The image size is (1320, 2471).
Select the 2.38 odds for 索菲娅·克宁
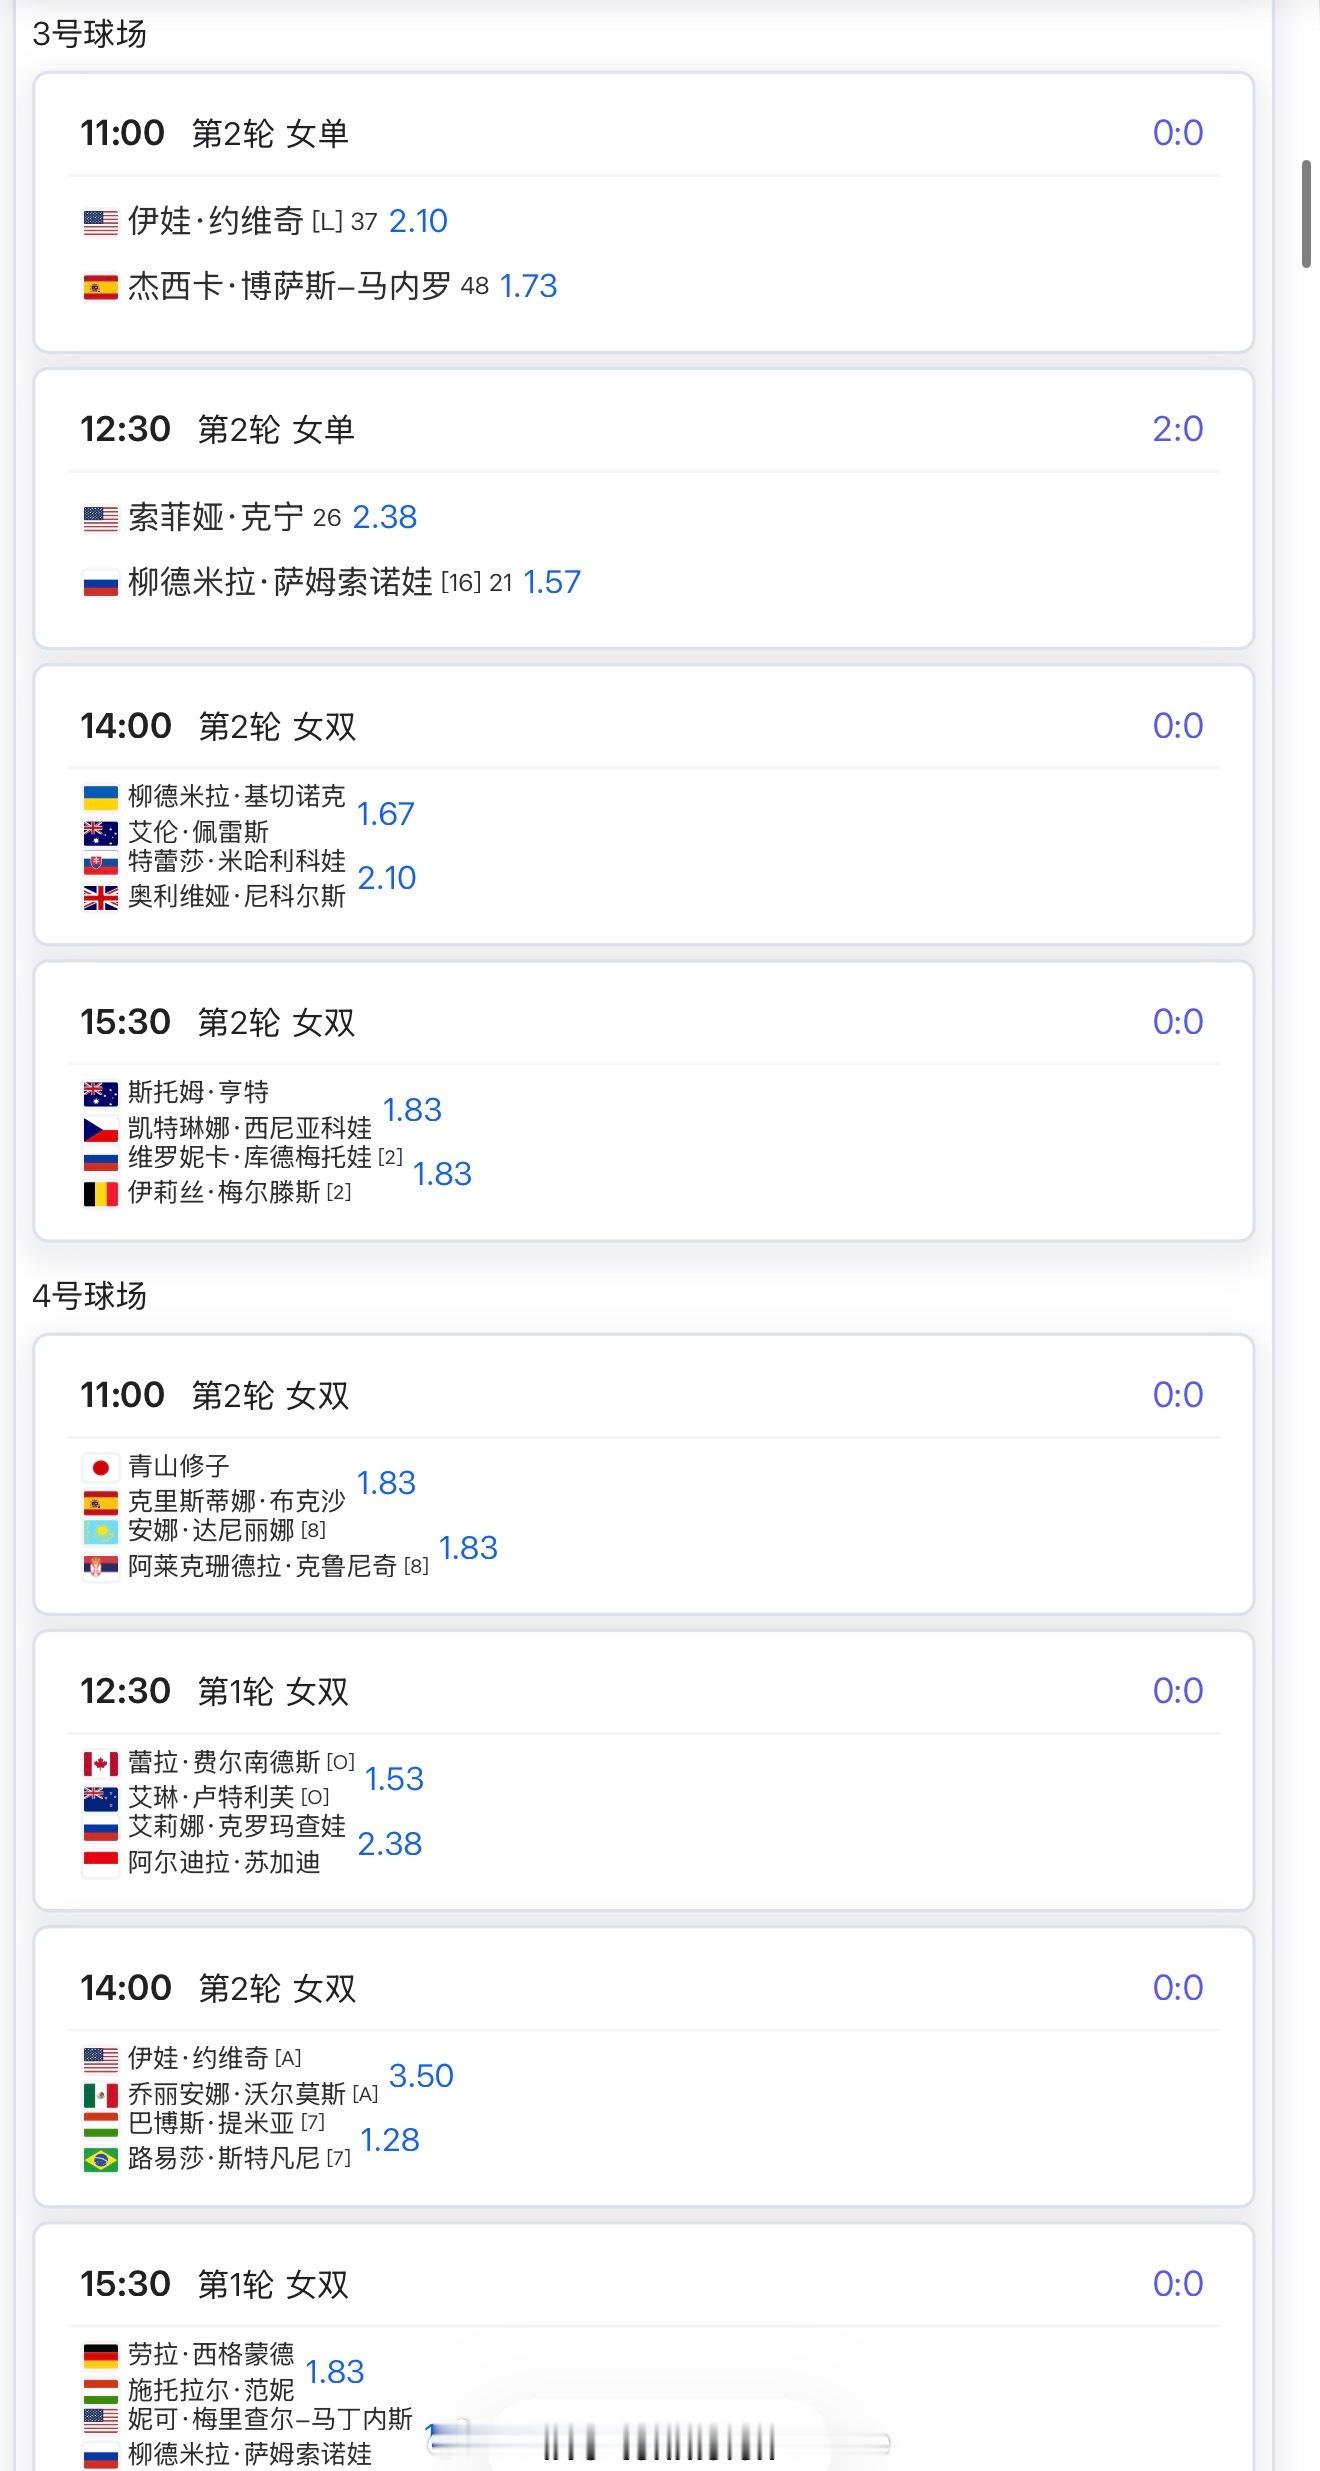(x=385, y=517)
